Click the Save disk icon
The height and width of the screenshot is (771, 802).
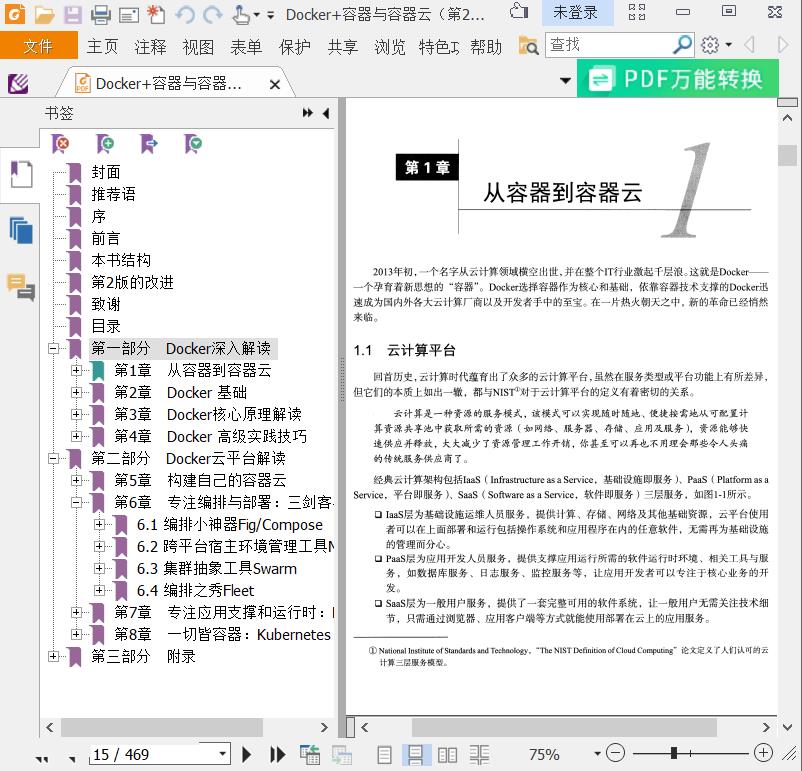(x=73, y=14)
